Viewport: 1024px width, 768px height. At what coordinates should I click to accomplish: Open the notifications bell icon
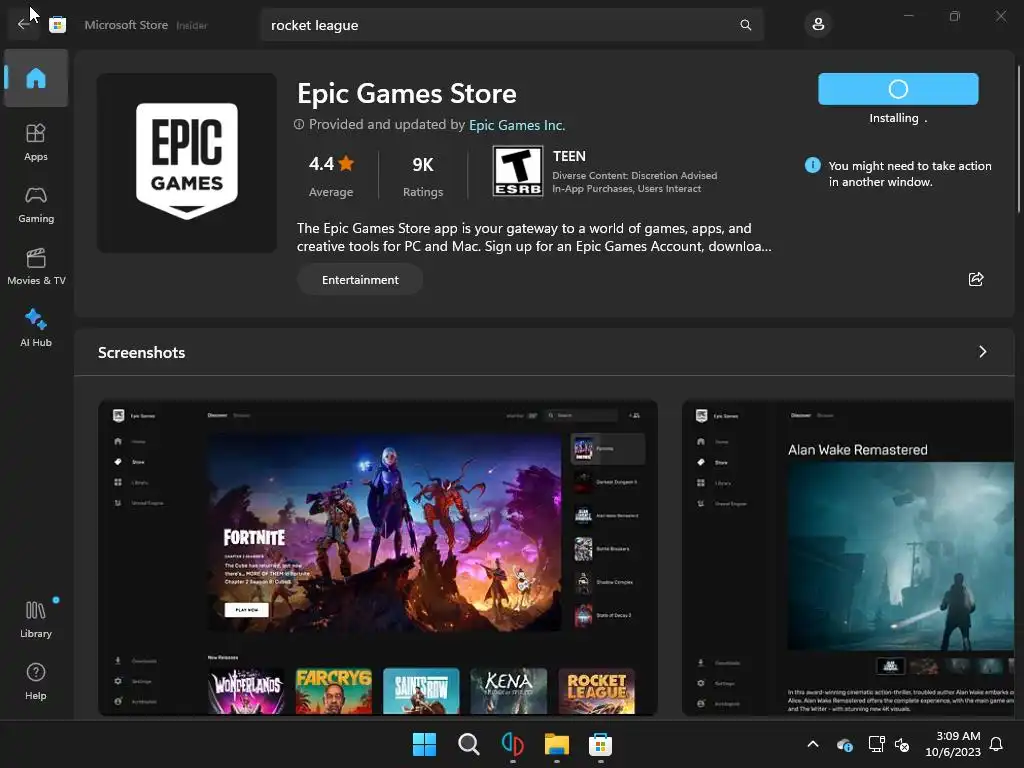tap(996, 744)
